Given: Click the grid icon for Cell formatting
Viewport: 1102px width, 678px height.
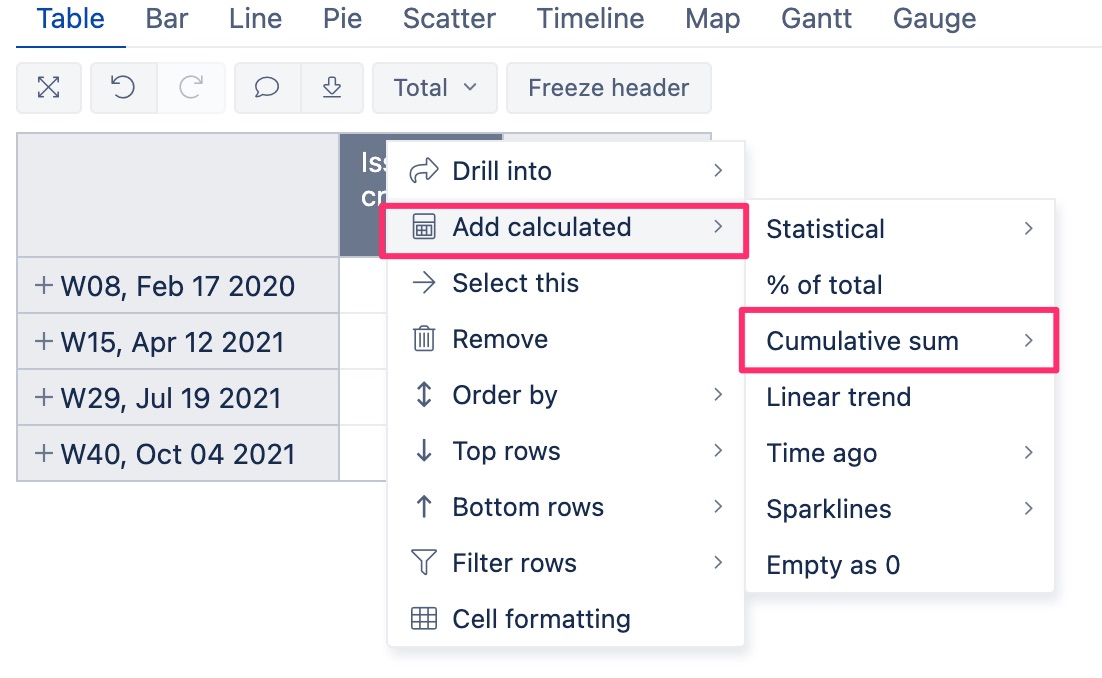Looking at the screenshot, I should click(x=424, y=619).
